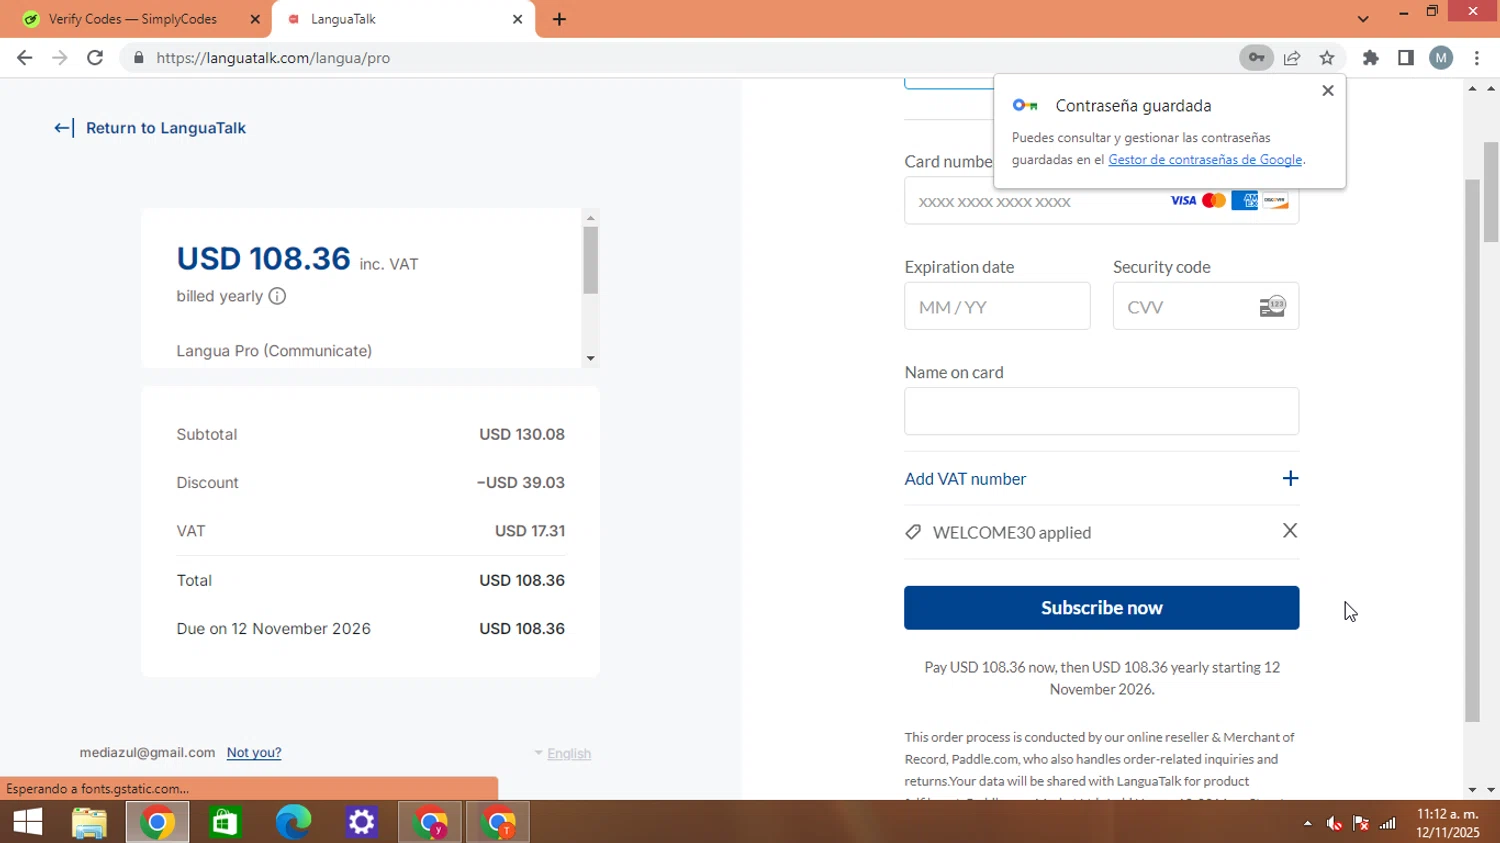Go back to the previous page
Image resolution: width=1500 pixels, height=843 pixels.
[25, 58]
